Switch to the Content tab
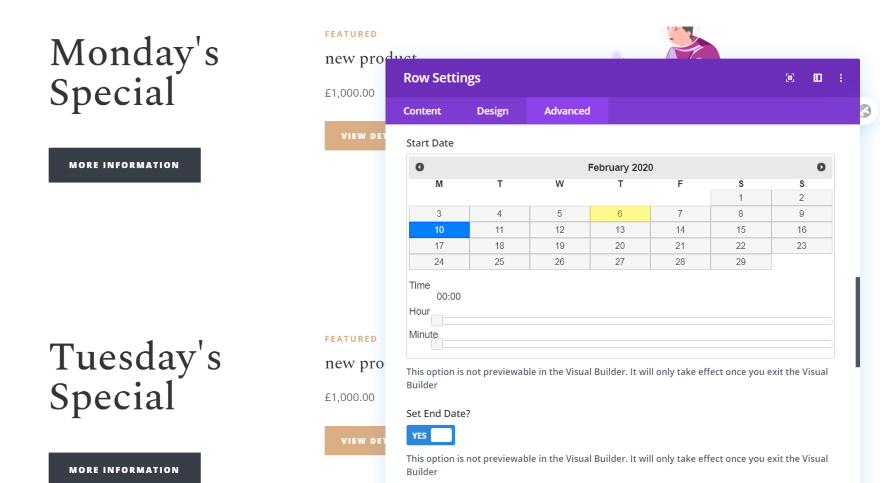 [422, 111]
